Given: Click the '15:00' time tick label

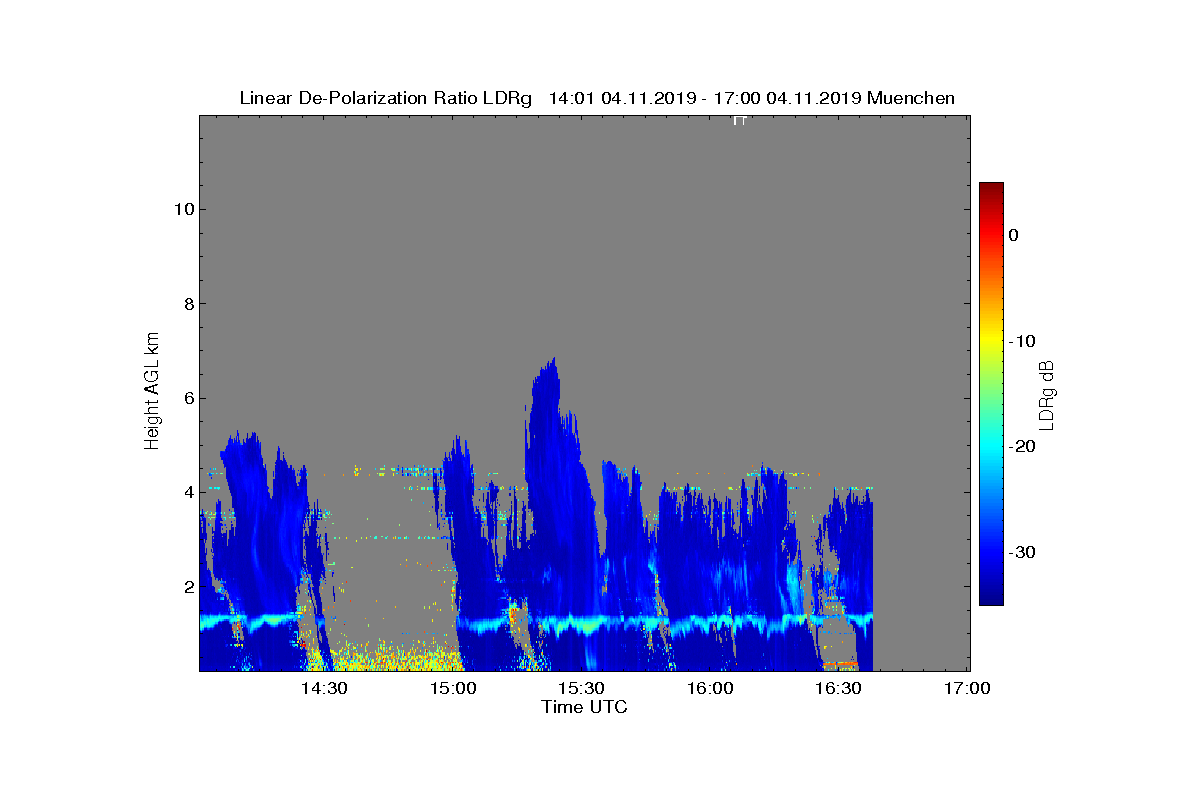Looking at the screenshot, I should click(x=453, y=688).
